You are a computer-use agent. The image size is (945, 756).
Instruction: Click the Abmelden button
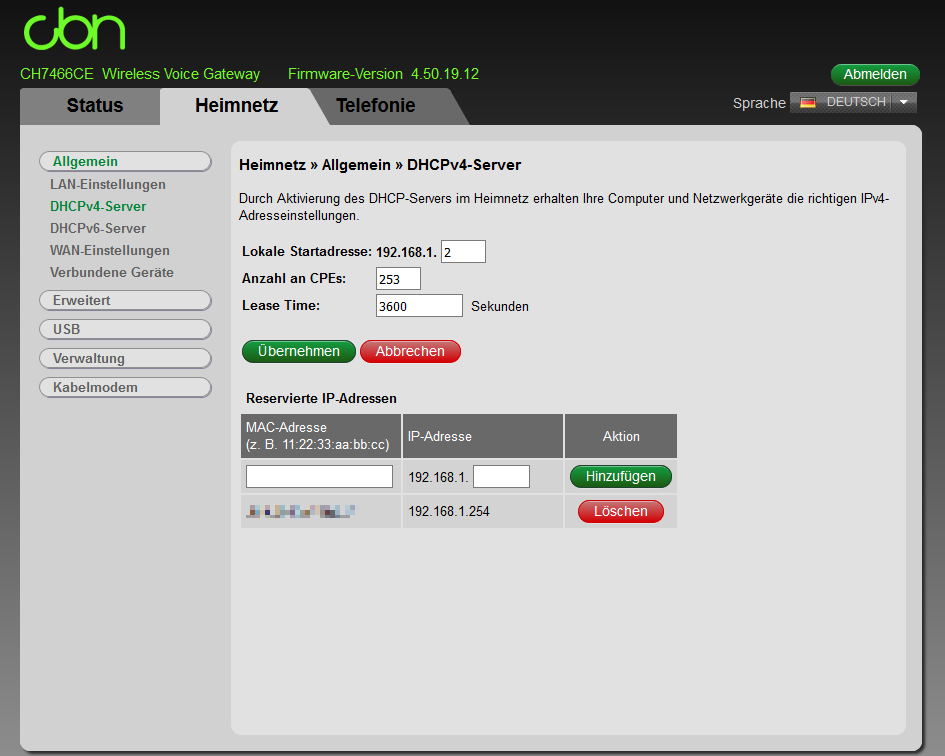(875, 74)
